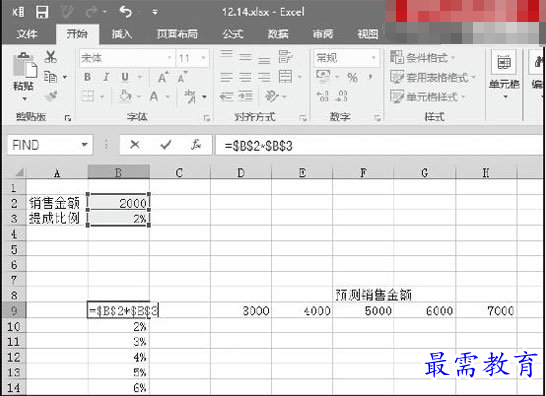Open 套用表格格式 menu

pyautogui.click(x=433, y=77)
